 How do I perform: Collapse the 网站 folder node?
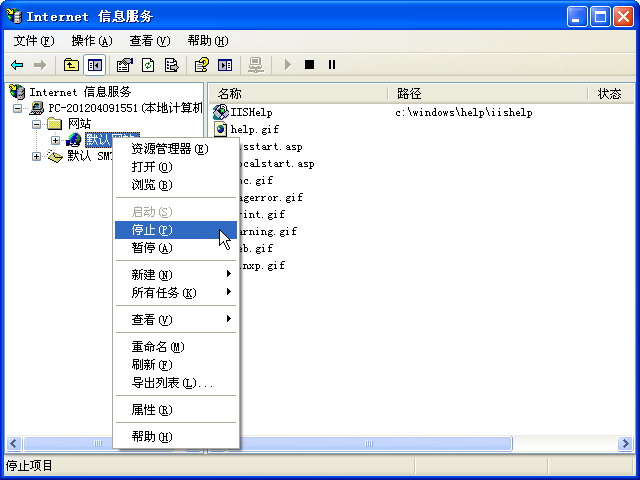point(36,124)
